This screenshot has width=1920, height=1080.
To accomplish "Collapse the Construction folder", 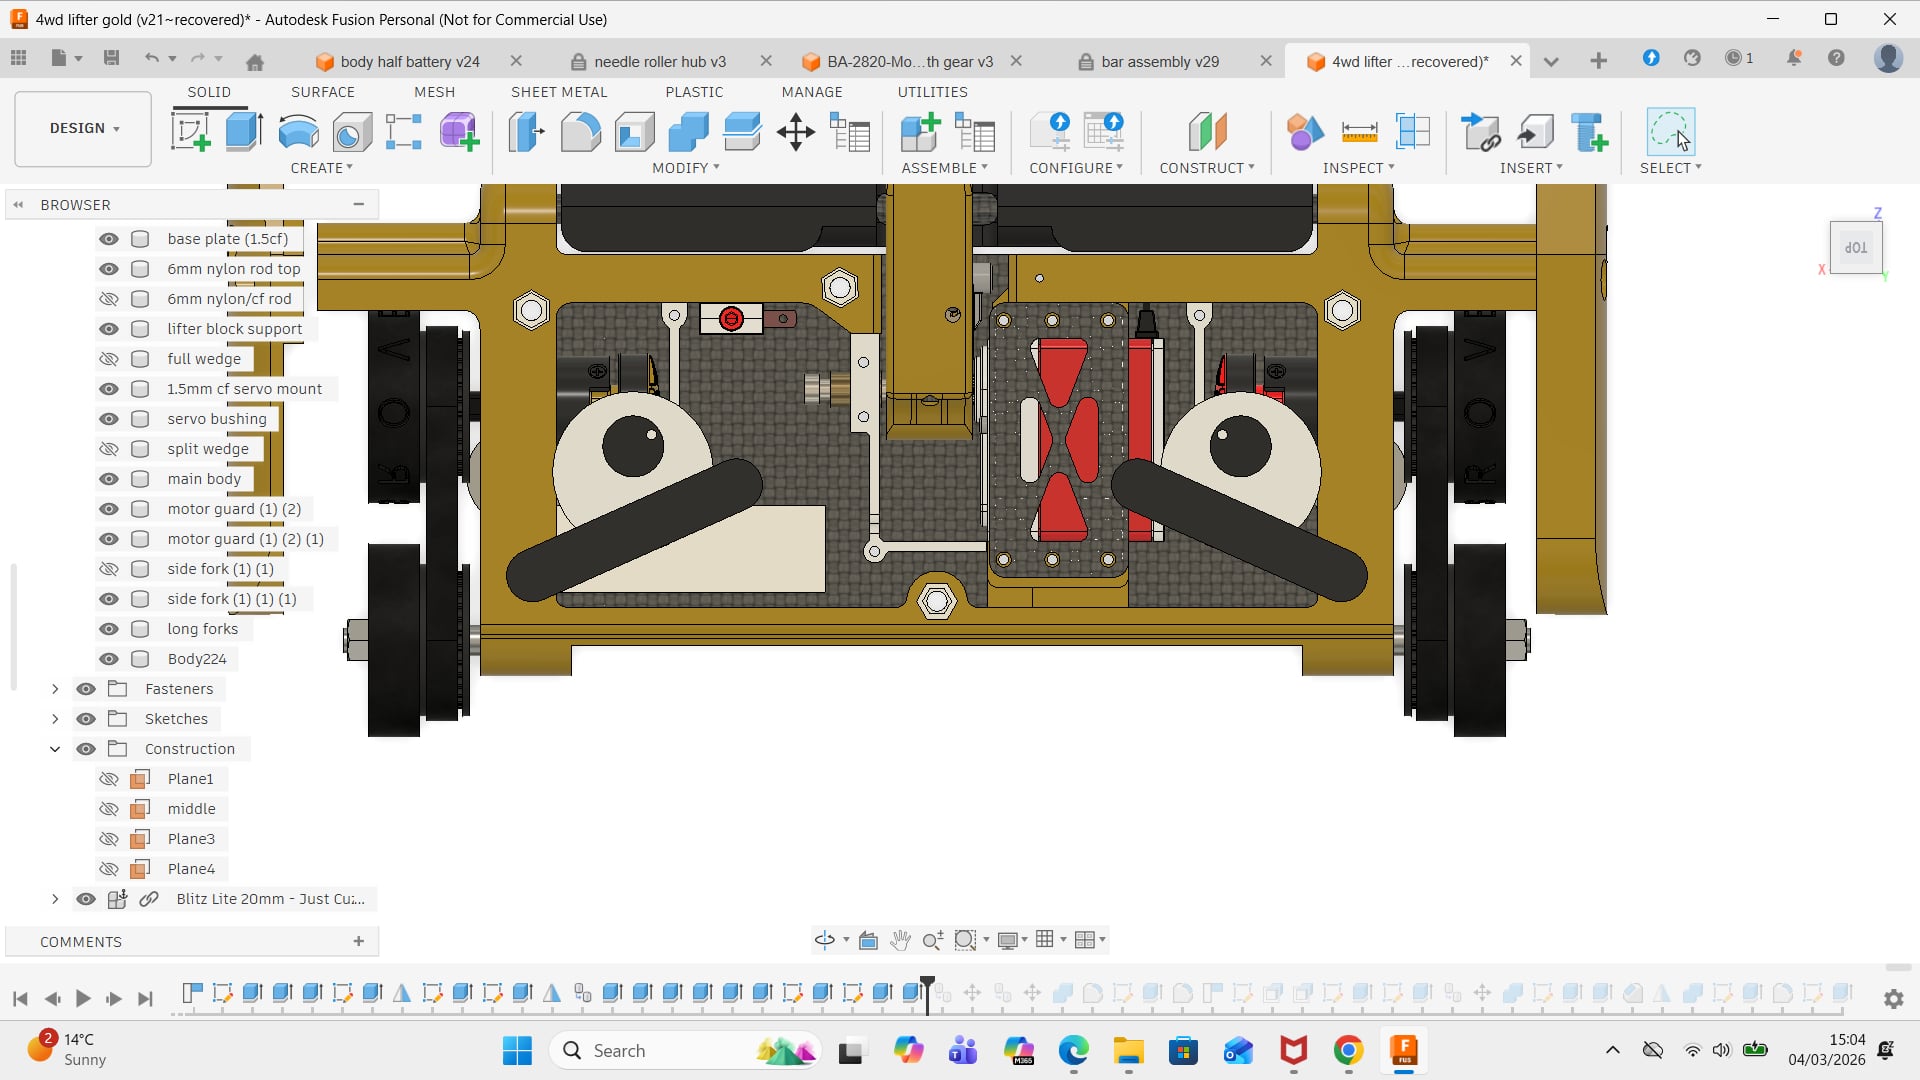I will (55, 749).
